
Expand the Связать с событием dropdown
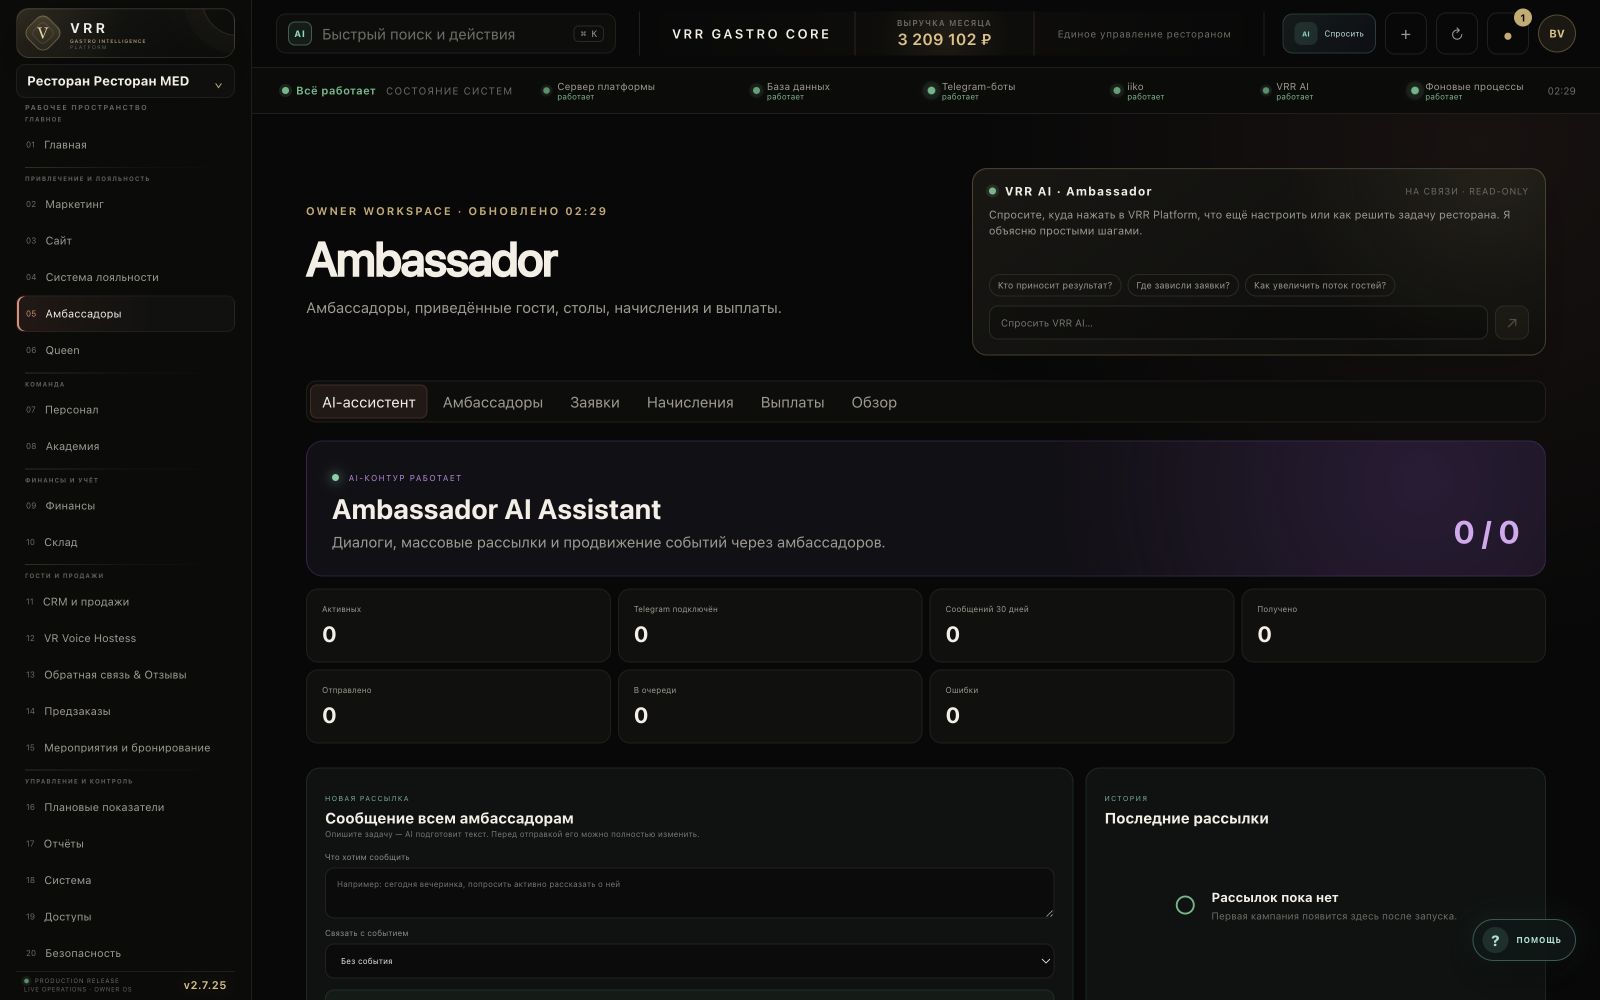pyautogui.click(x=689, y=961)
